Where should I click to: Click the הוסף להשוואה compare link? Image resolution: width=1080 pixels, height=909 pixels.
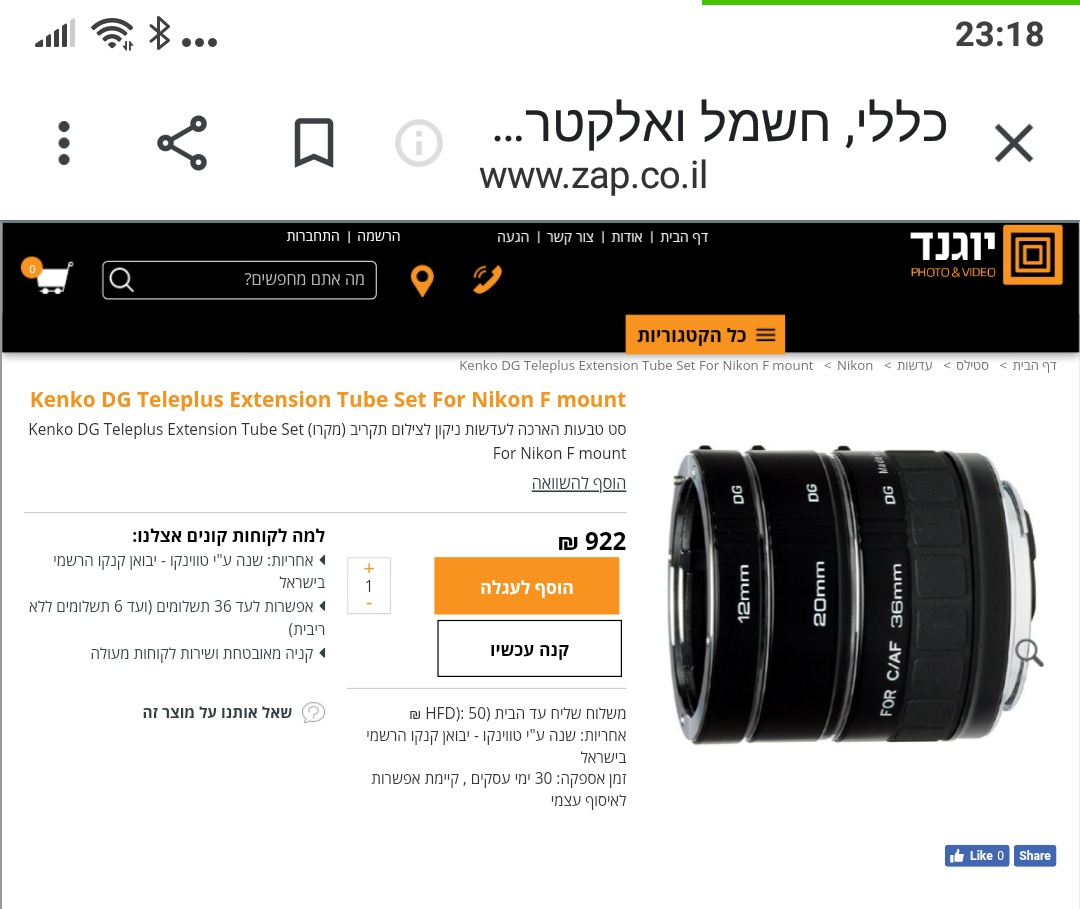tap(579, 483)
